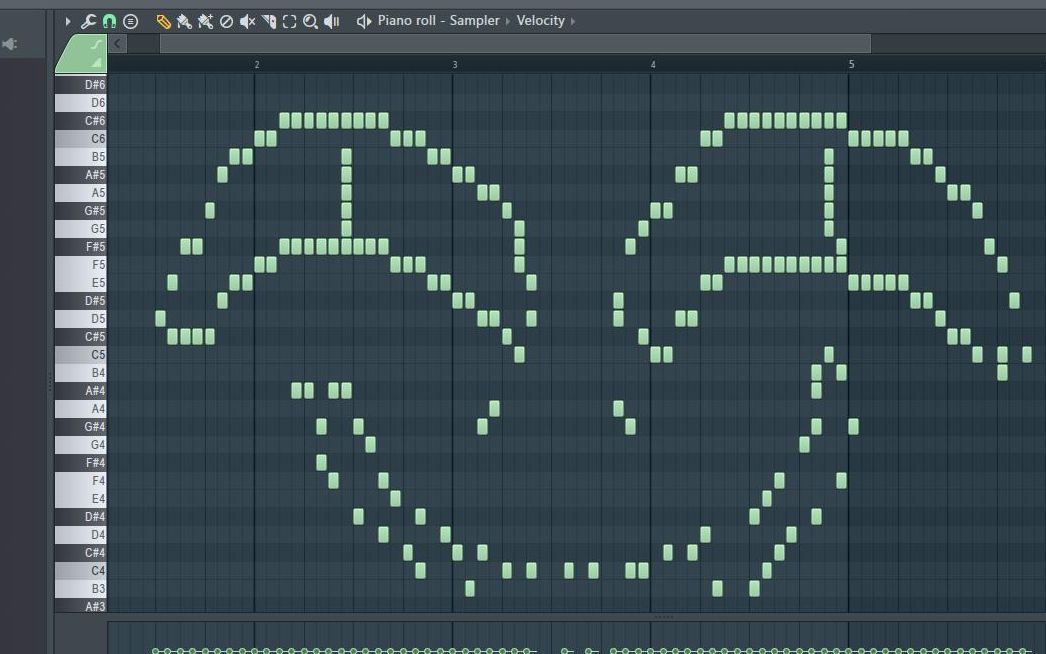
Task: Select the Delete tool
Action: 227,21
